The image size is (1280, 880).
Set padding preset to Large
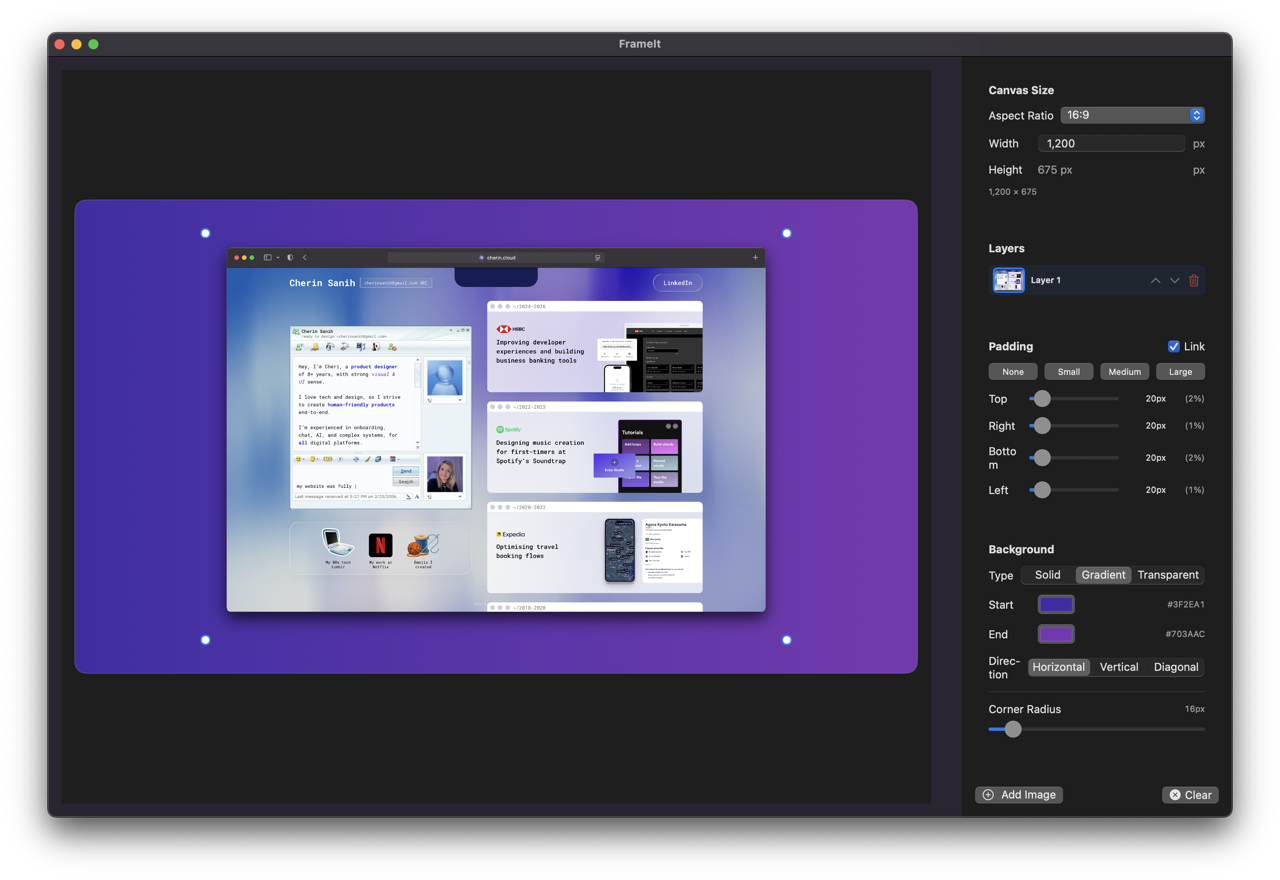tap(1181, 372)
